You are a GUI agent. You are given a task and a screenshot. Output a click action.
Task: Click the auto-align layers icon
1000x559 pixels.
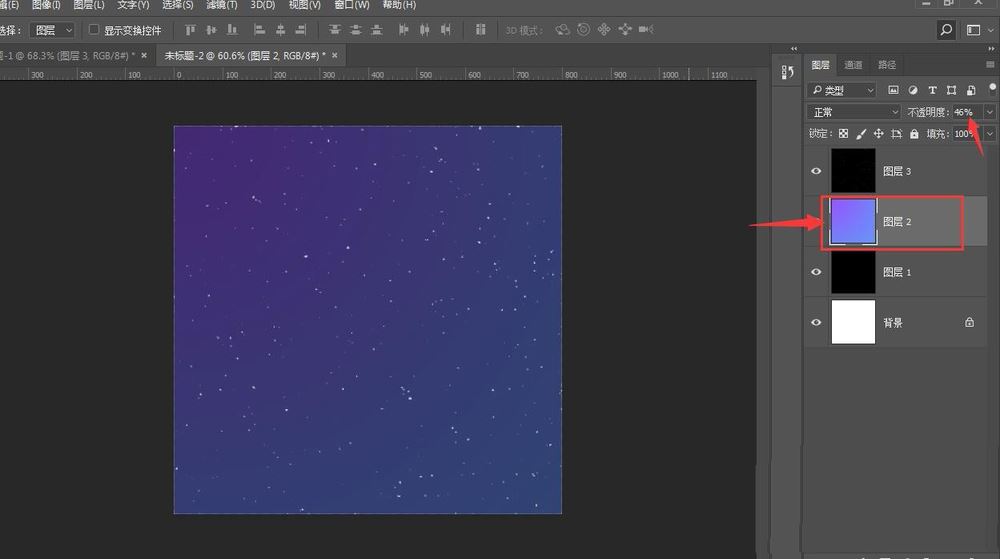pos(481,30)
